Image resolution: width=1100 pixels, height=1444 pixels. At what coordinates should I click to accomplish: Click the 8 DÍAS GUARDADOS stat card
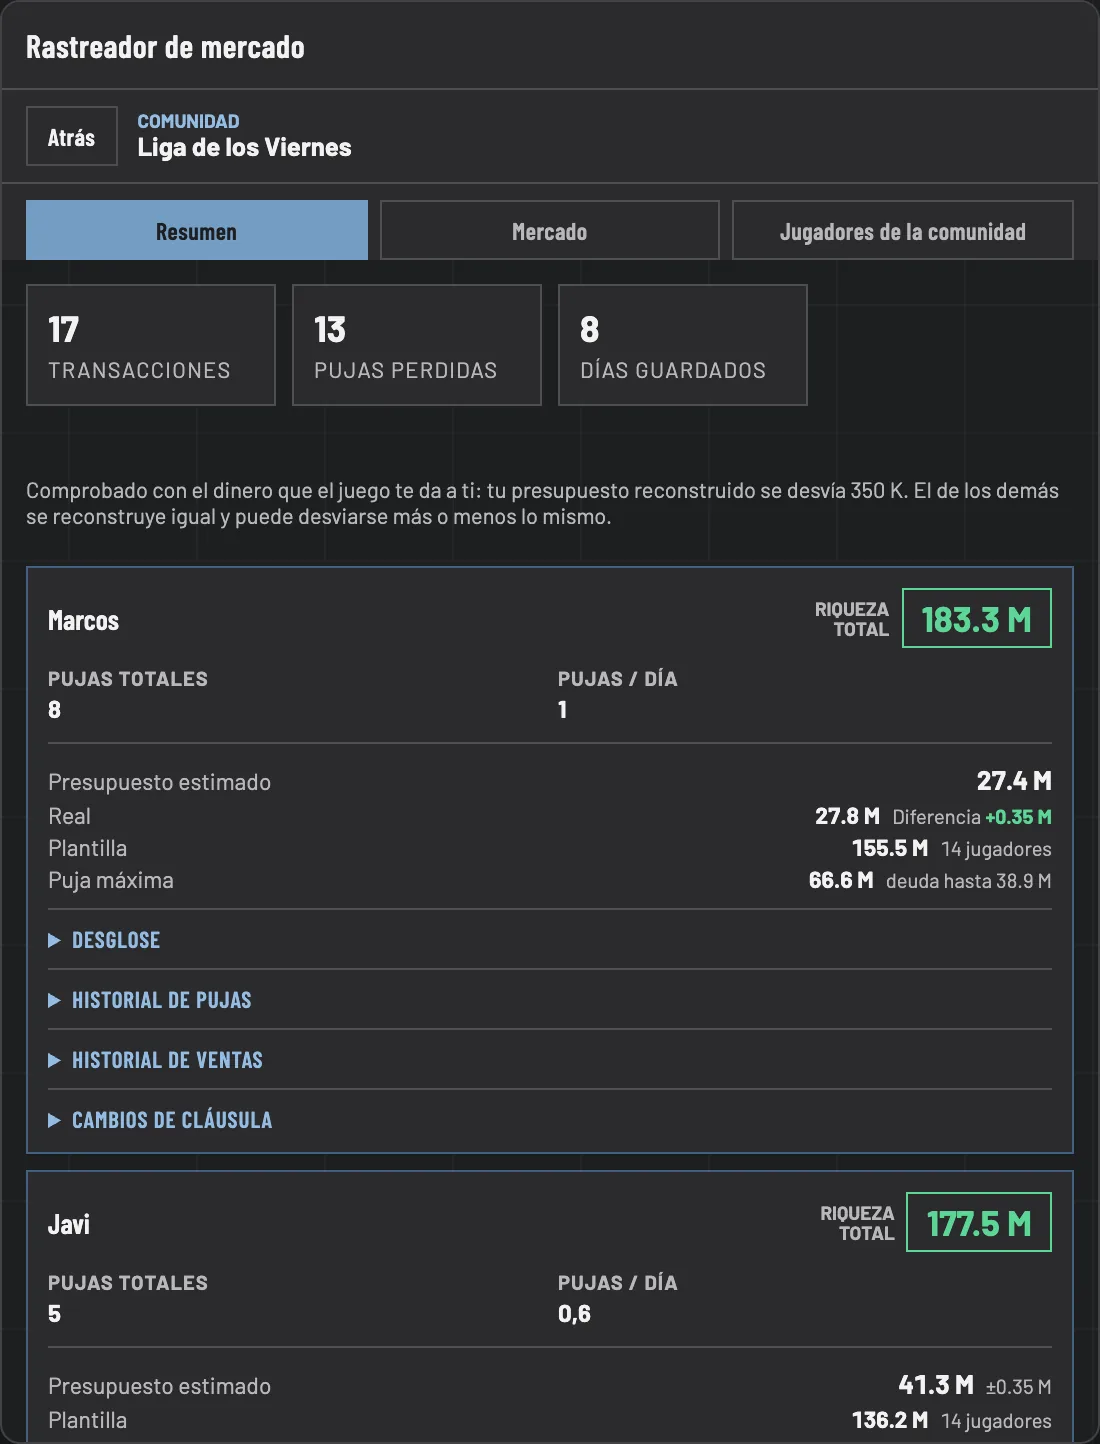683,345
